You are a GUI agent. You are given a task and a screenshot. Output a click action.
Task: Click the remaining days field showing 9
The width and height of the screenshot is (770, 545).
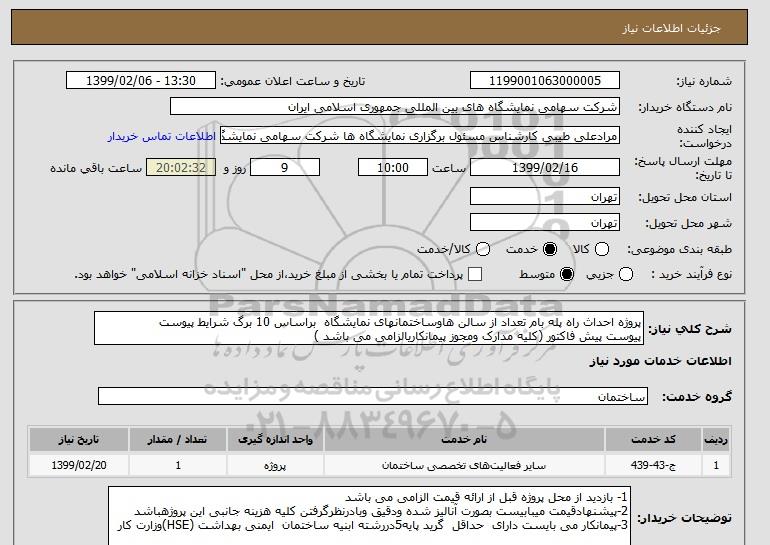coord(285,167)
